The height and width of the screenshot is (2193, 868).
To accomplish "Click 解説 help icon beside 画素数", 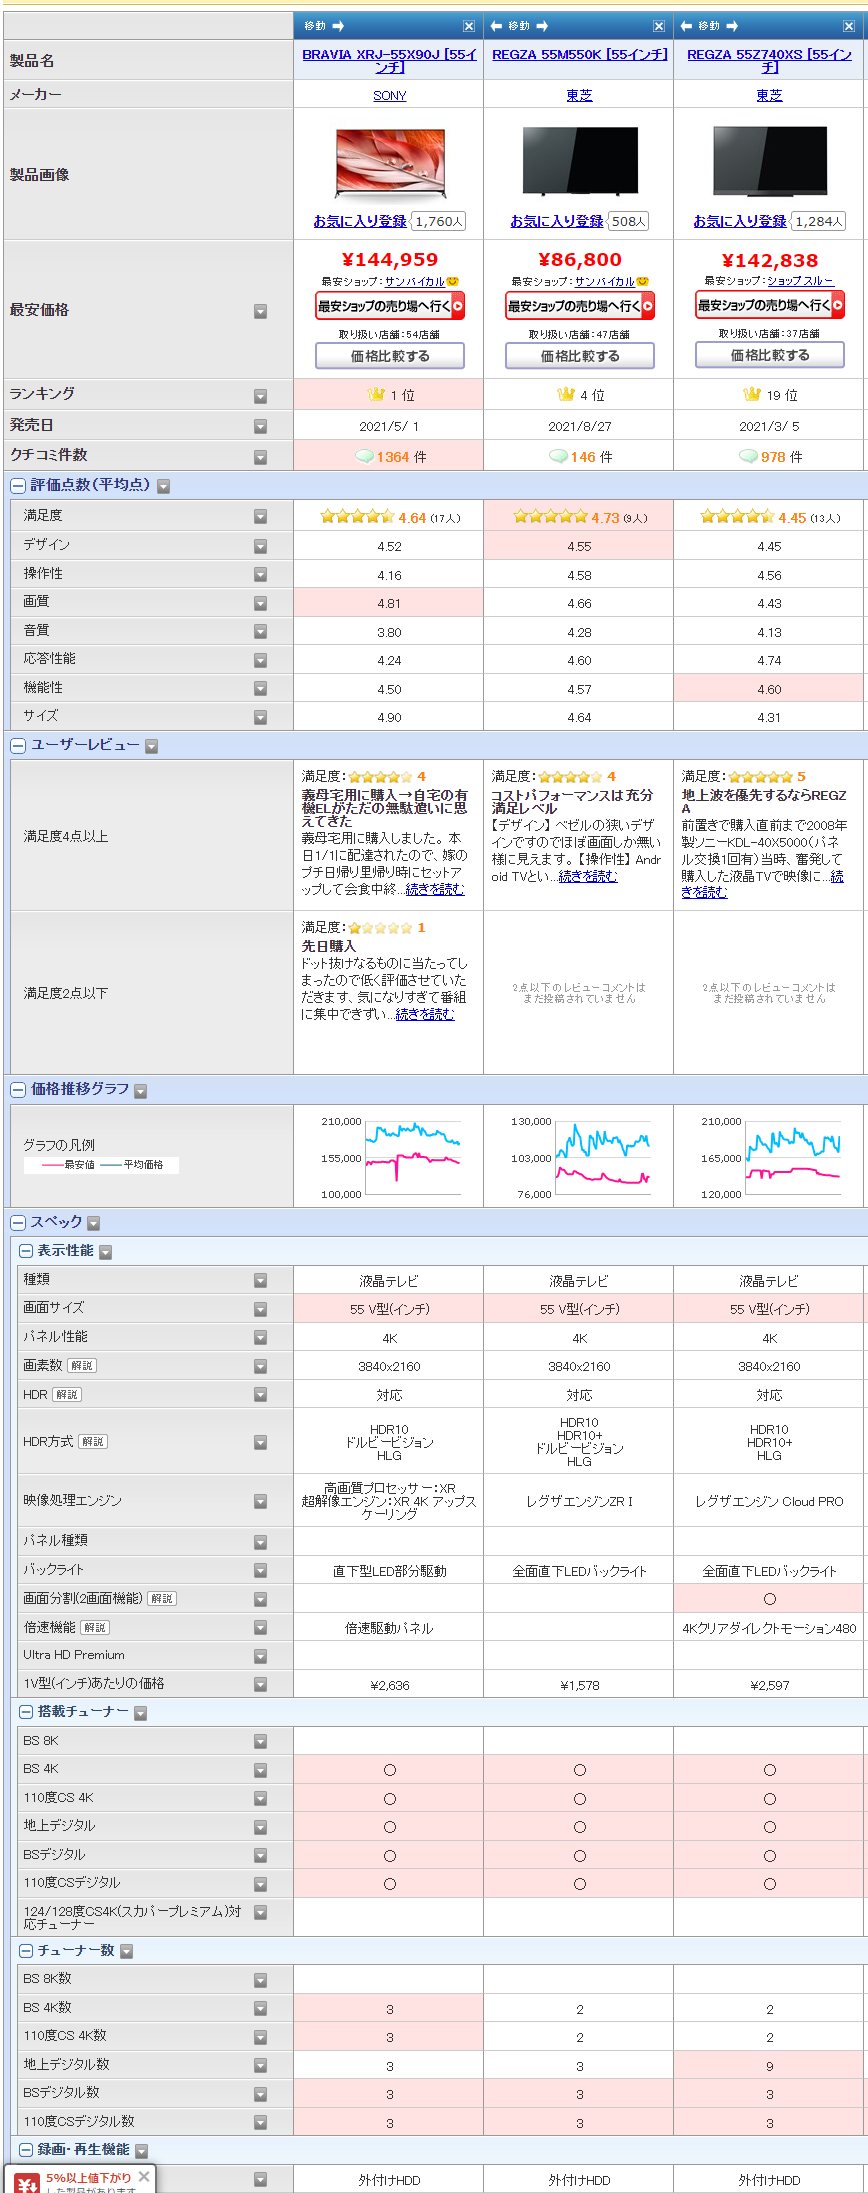I will (82, 1366).
